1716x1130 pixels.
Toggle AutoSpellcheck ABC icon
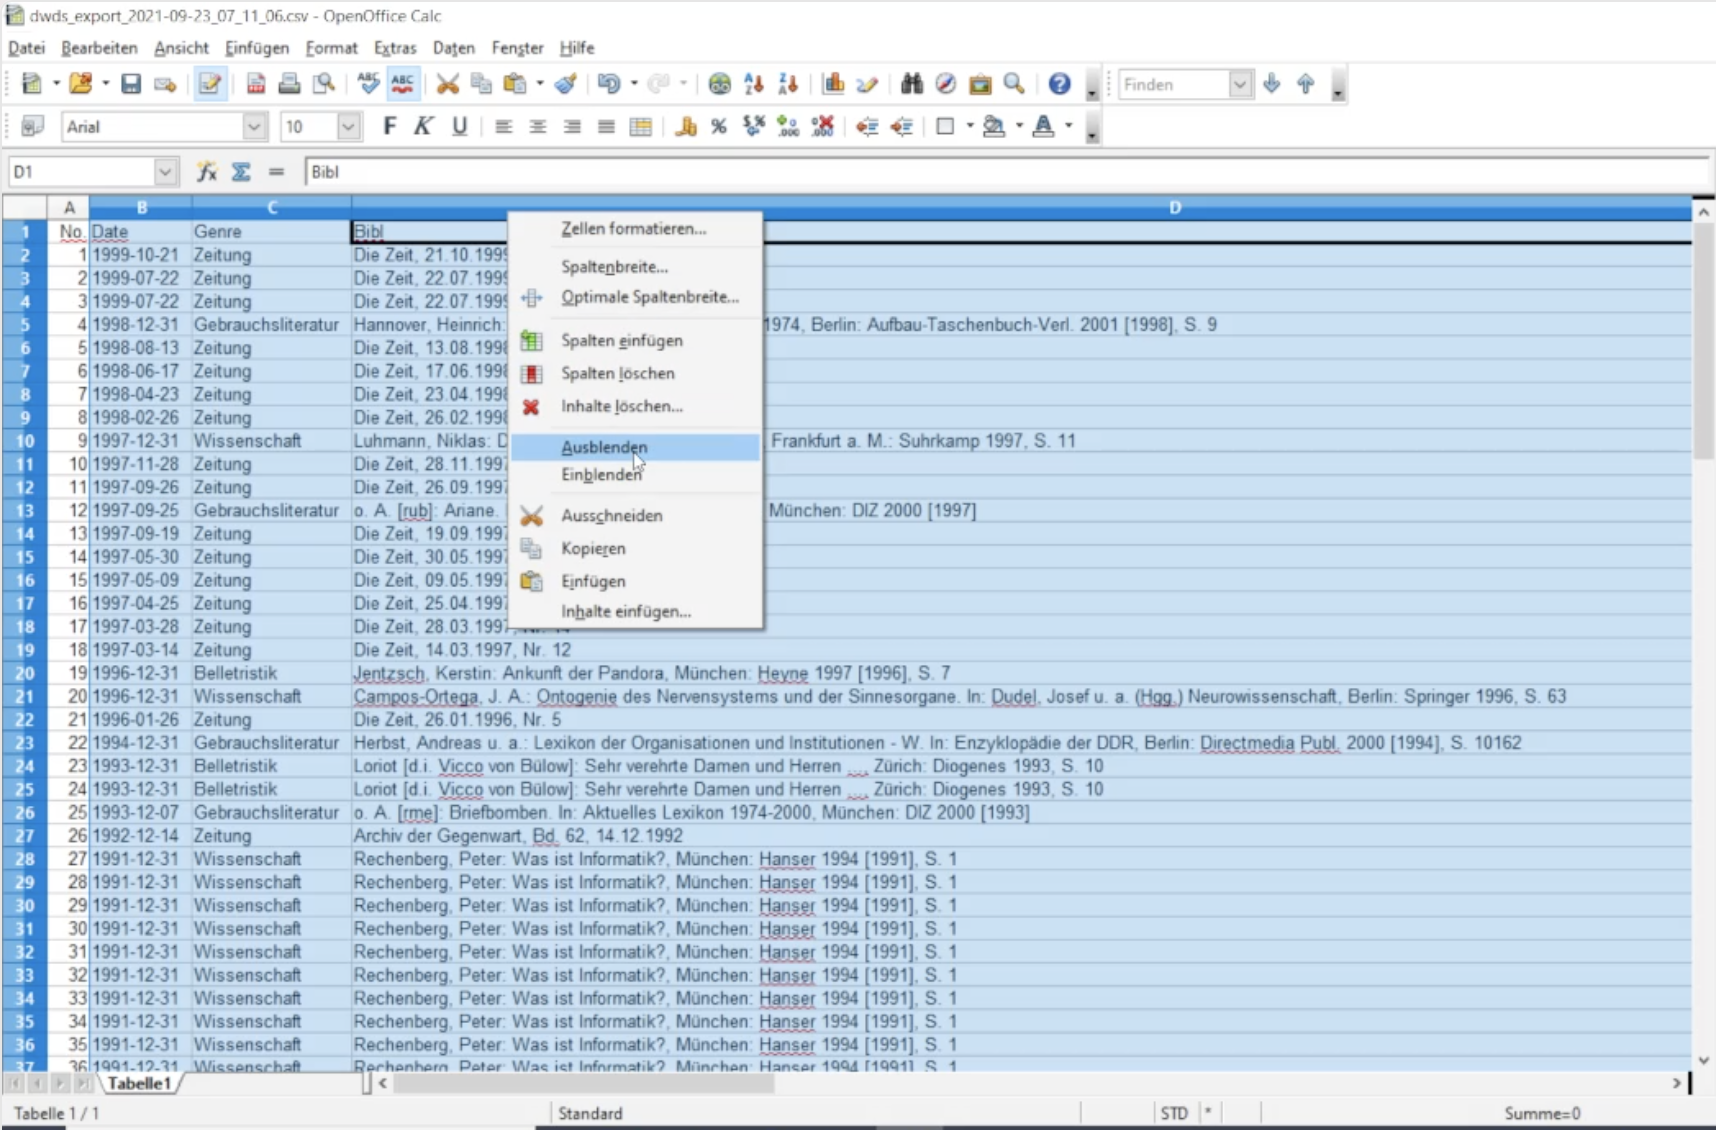402,84
